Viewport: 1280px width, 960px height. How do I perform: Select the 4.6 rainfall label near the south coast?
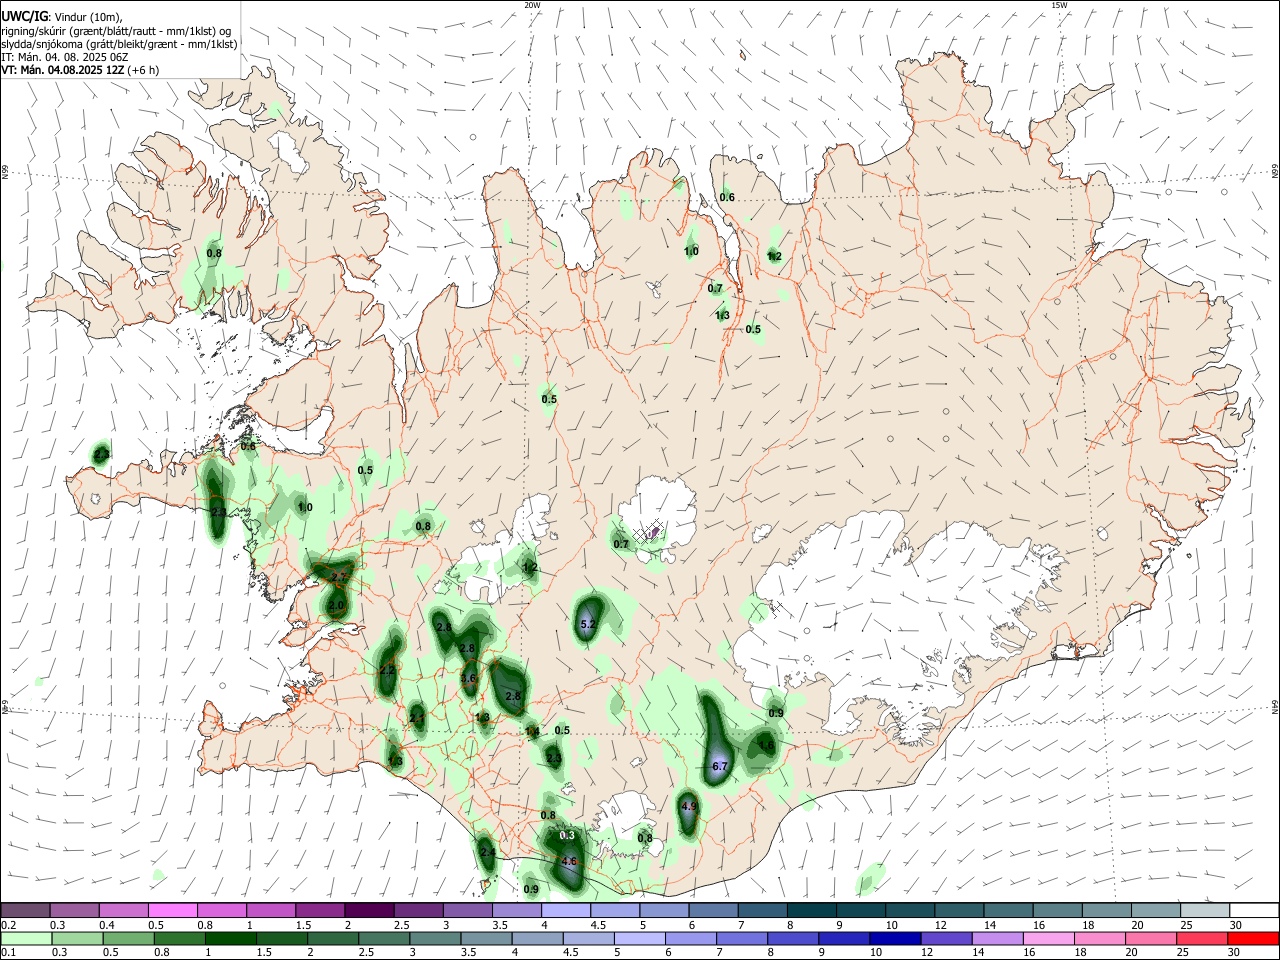click(570, 861)
